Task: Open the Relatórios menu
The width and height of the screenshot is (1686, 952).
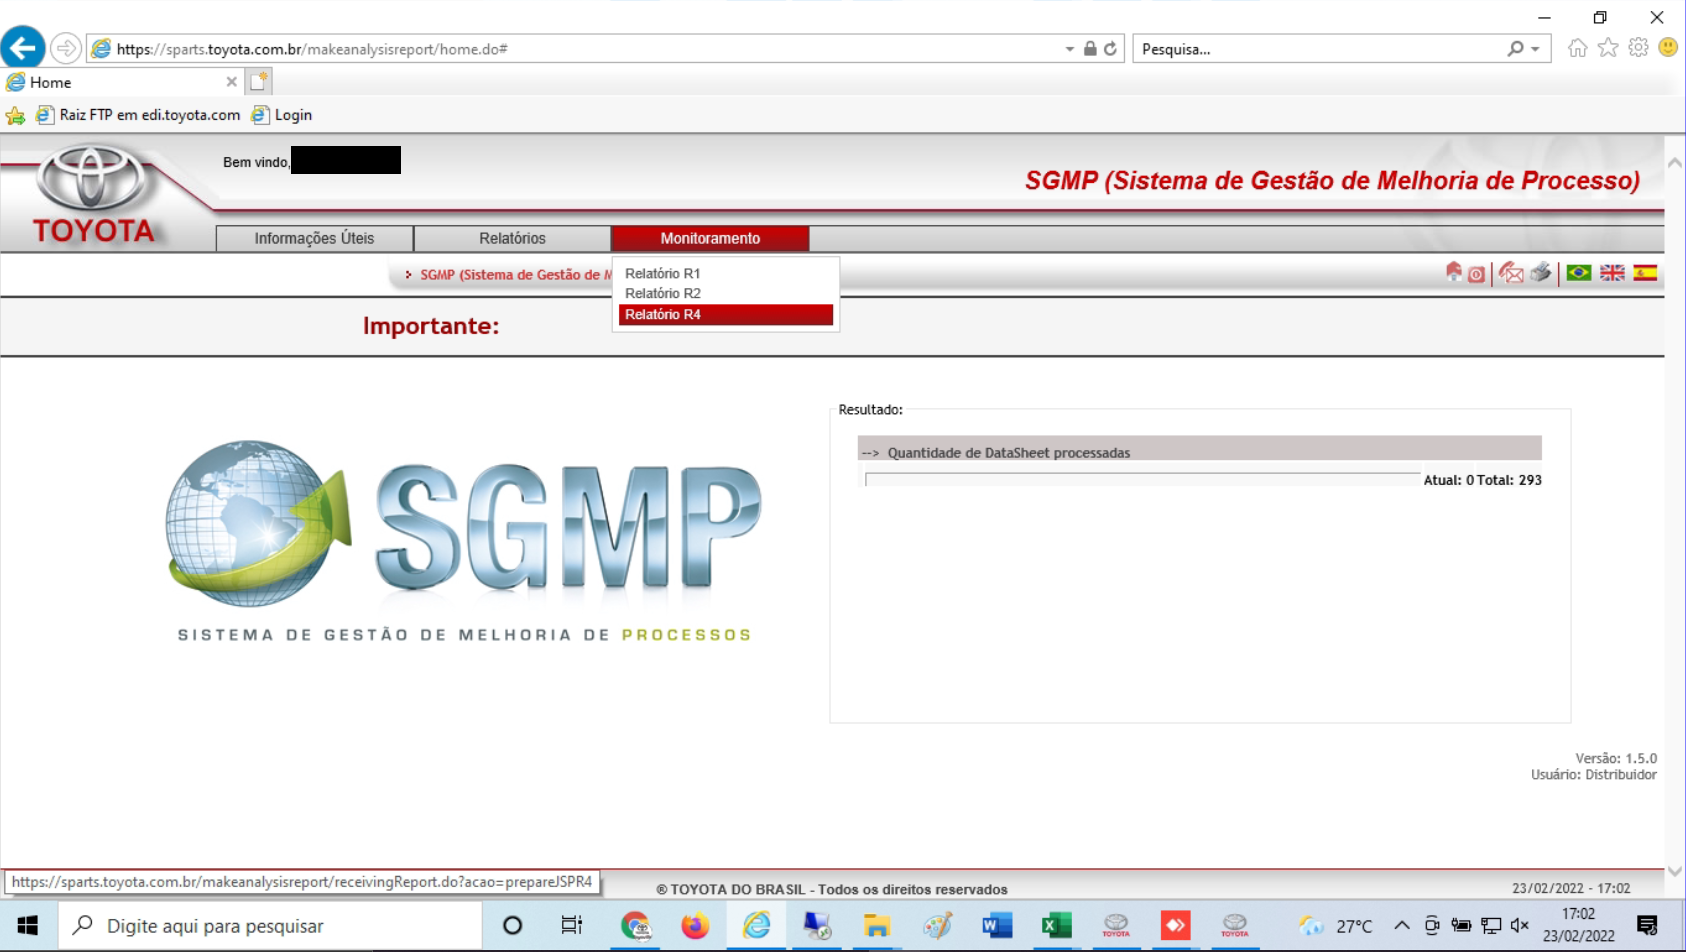Action: click(x=512, y=238)
